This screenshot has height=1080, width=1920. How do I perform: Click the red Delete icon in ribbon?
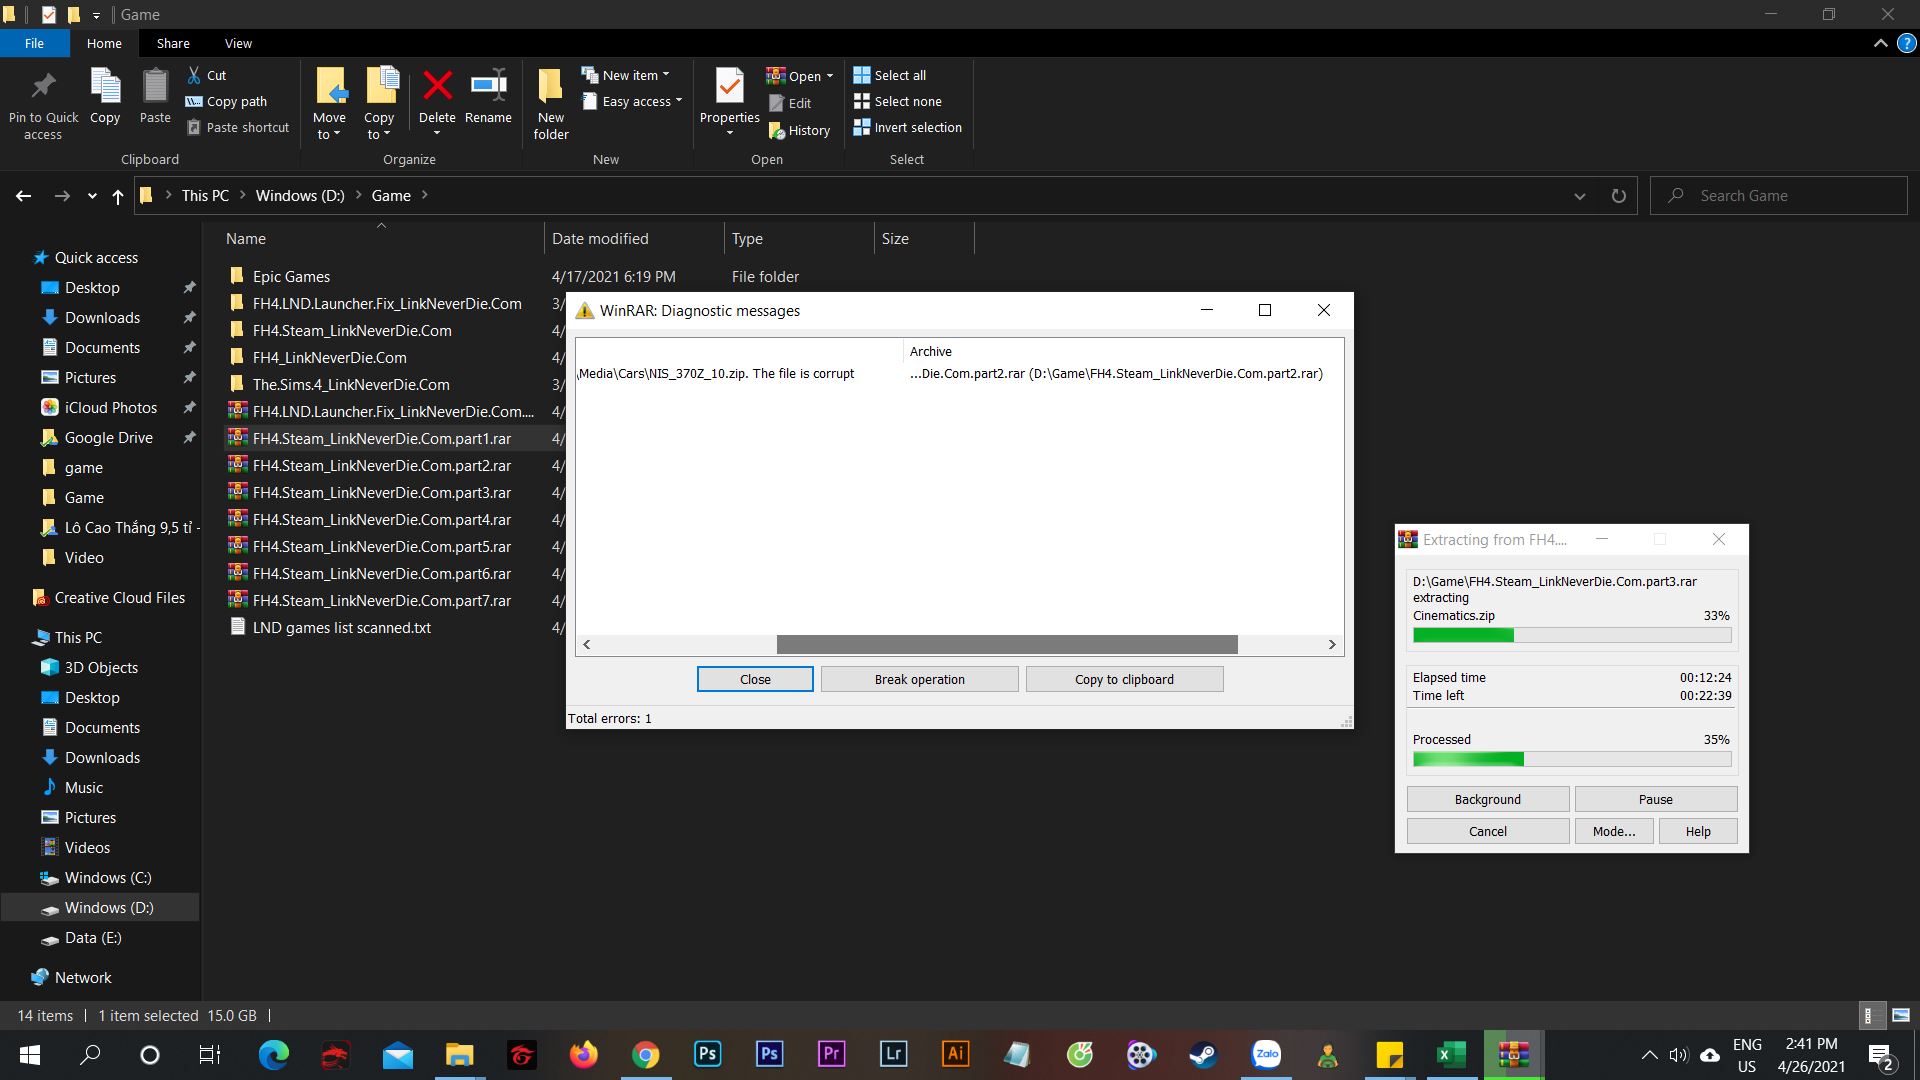pyautogui.click(x=437, y=87)
